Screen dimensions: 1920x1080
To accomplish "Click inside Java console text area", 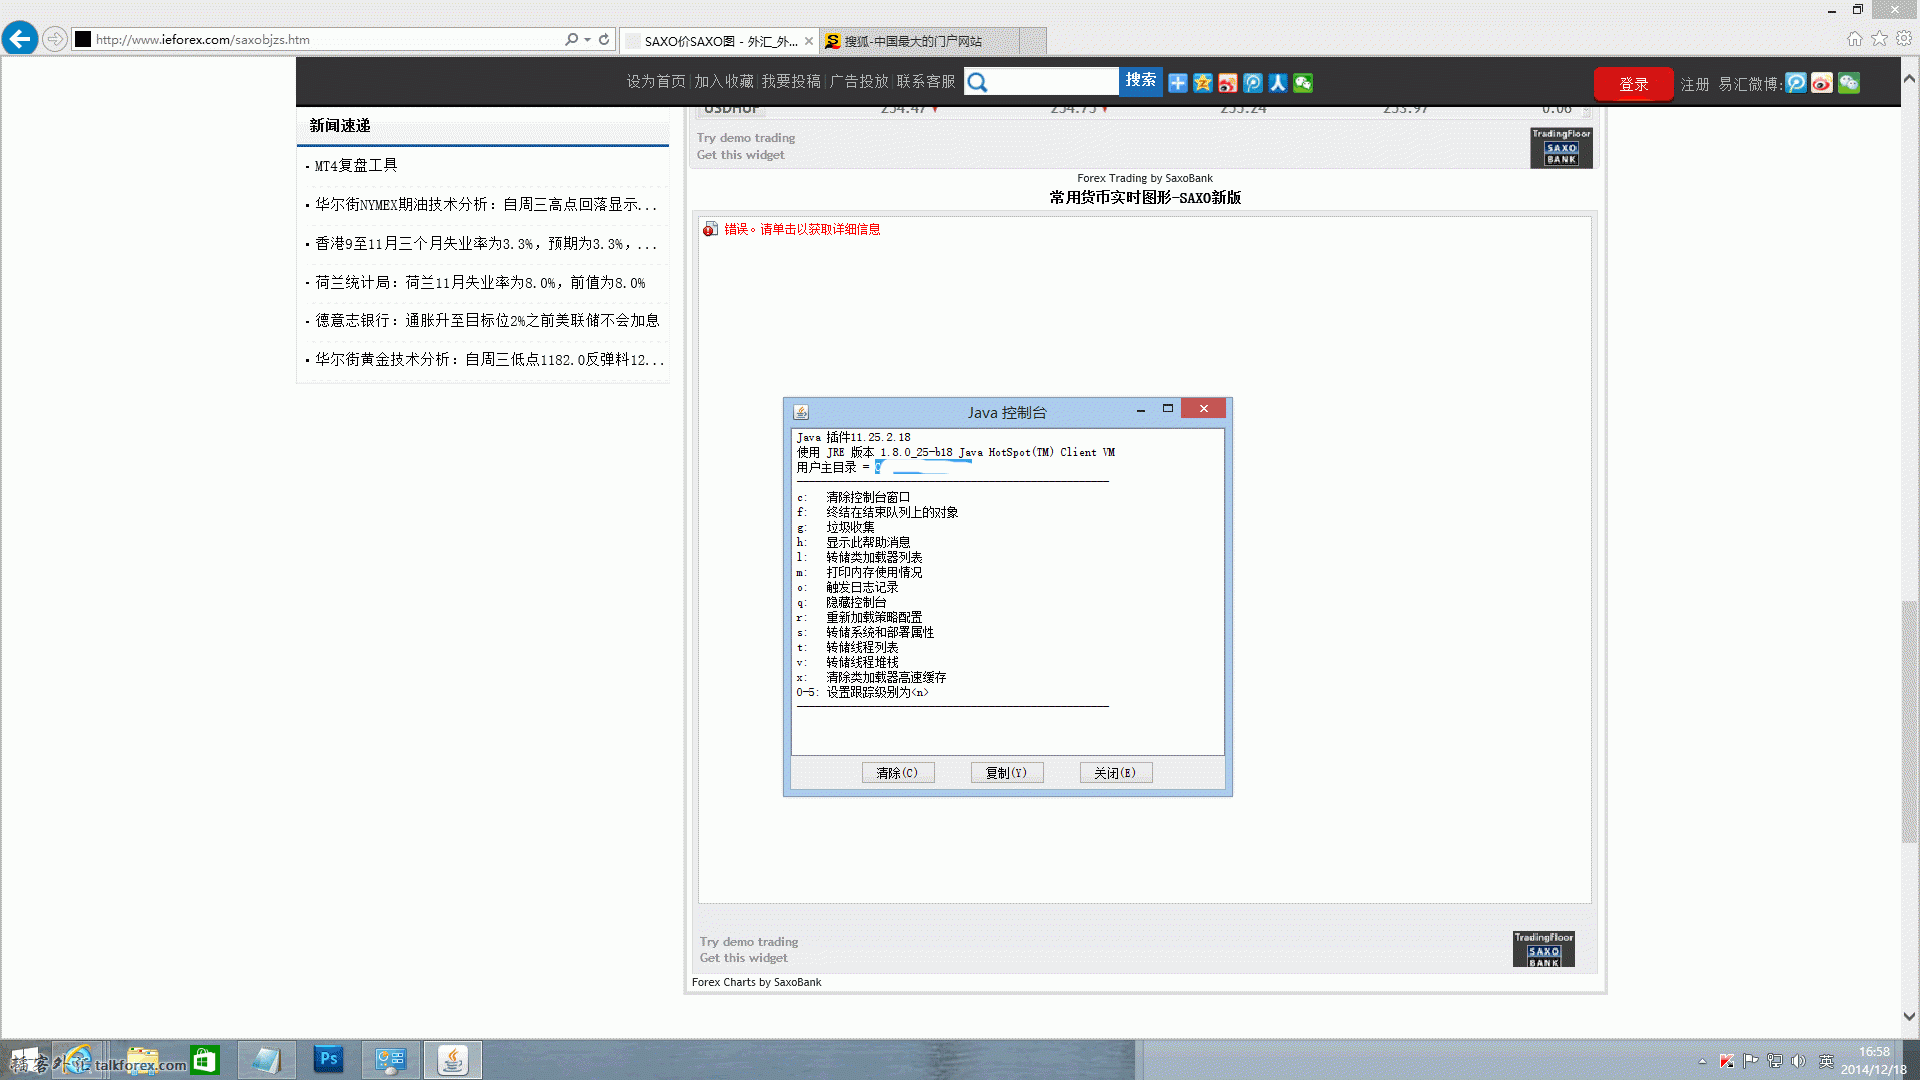I will pos(1007,592).
